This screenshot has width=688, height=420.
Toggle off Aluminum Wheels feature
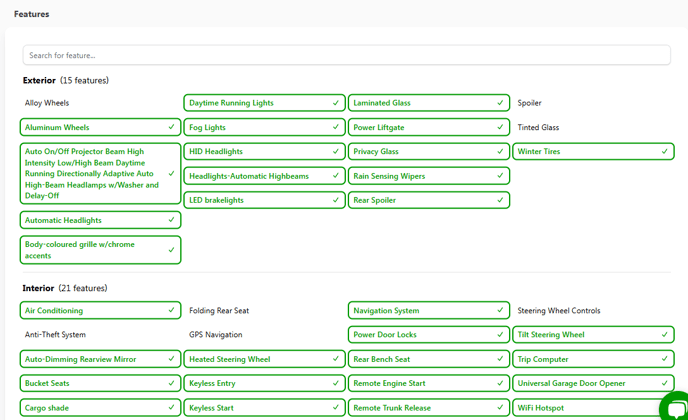[100, 127]
